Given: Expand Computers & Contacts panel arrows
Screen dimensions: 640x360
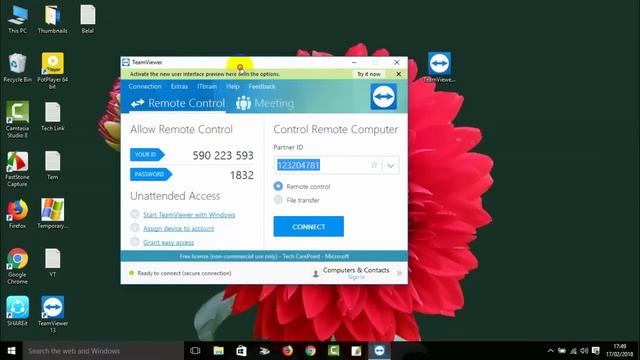Looking at the screenshot, I should (399, 273).
